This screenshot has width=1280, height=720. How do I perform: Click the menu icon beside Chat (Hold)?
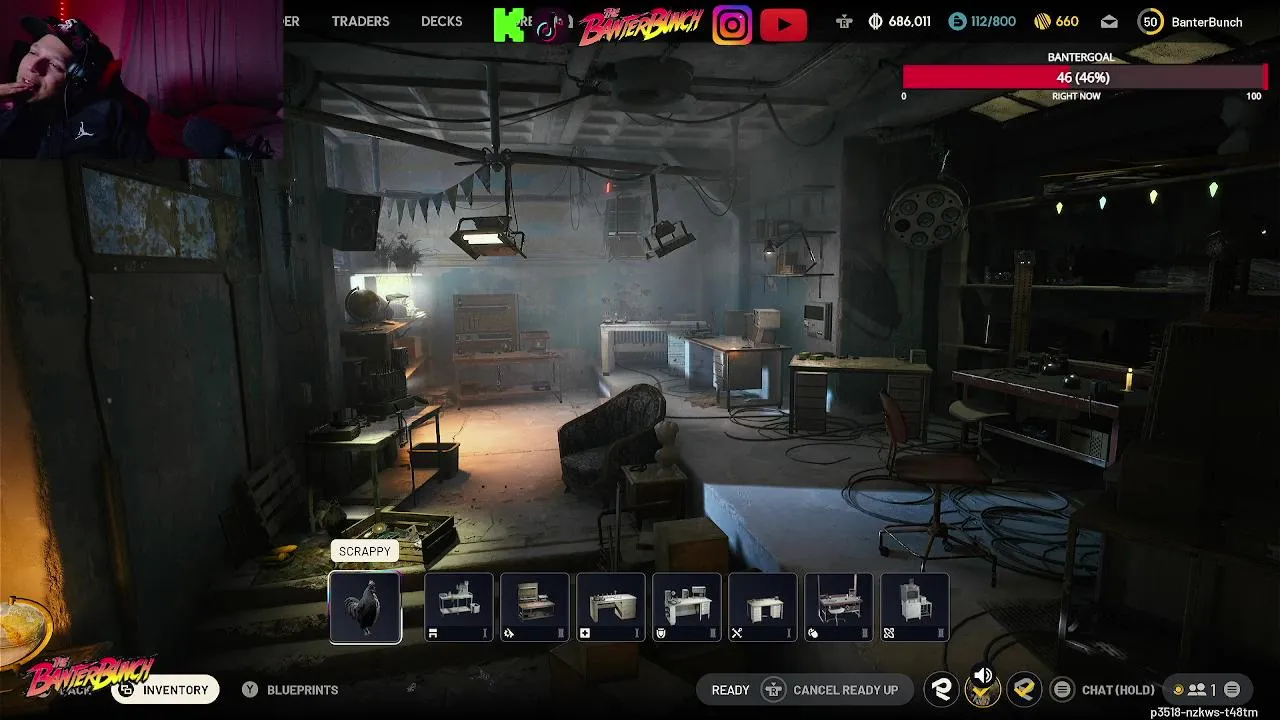tap(1063, 689)
